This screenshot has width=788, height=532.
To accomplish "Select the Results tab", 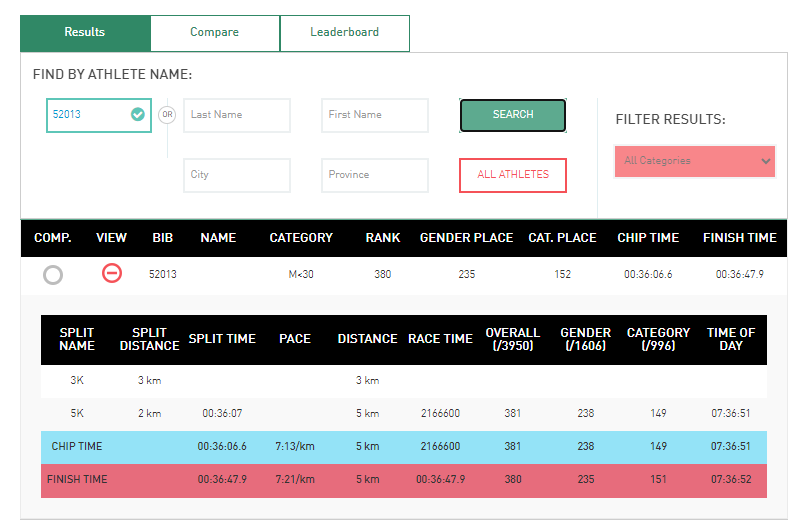I will (85, 33).
